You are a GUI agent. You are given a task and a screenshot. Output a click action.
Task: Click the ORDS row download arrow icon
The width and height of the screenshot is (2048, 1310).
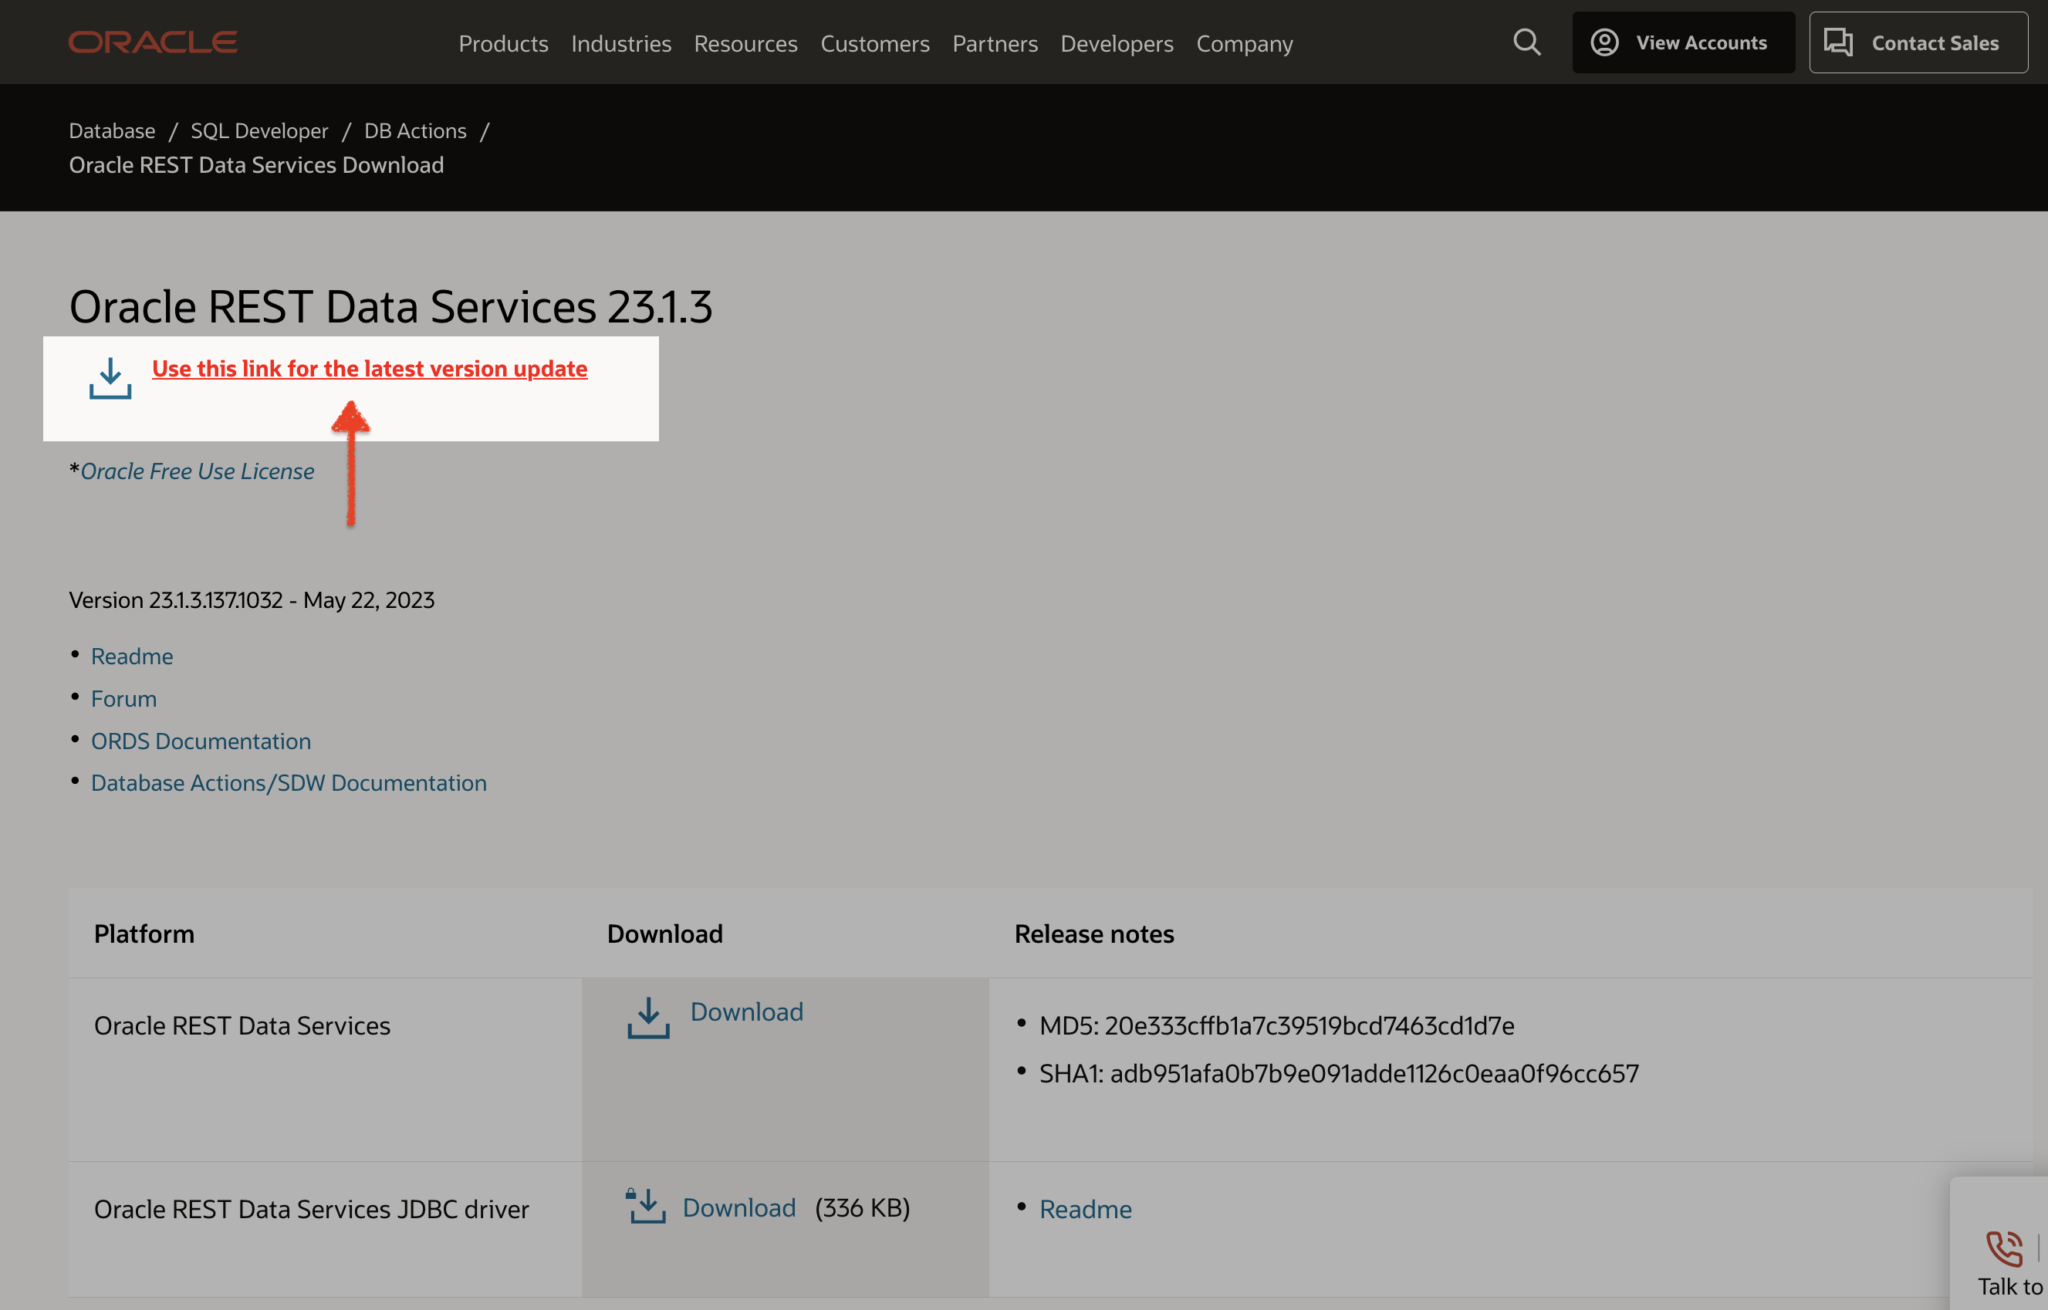(648, 1018)
